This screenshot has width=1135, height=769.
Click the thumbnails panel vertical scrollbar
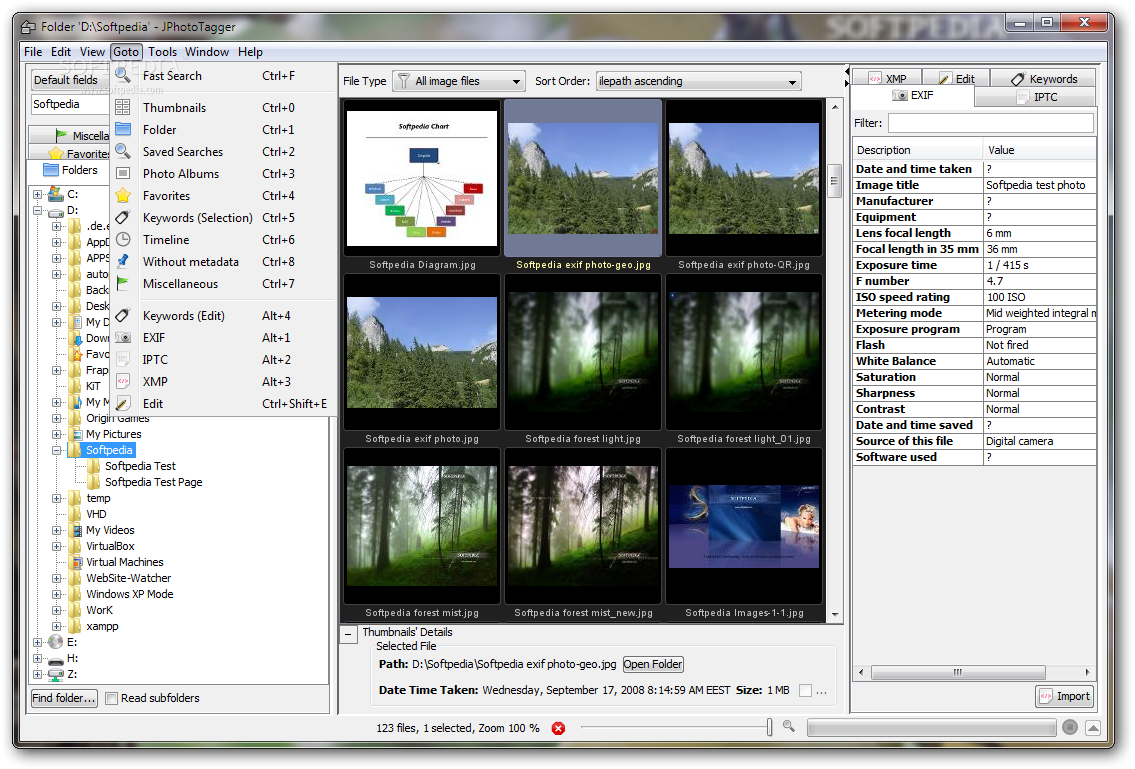click(x=835, y=181)
